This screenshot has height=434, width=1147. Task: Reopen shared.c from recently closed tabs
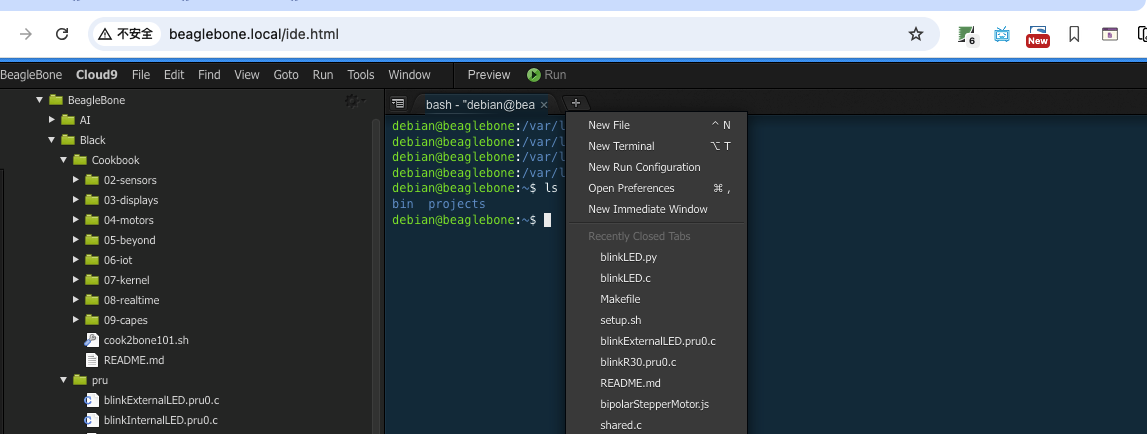(656, 425)
